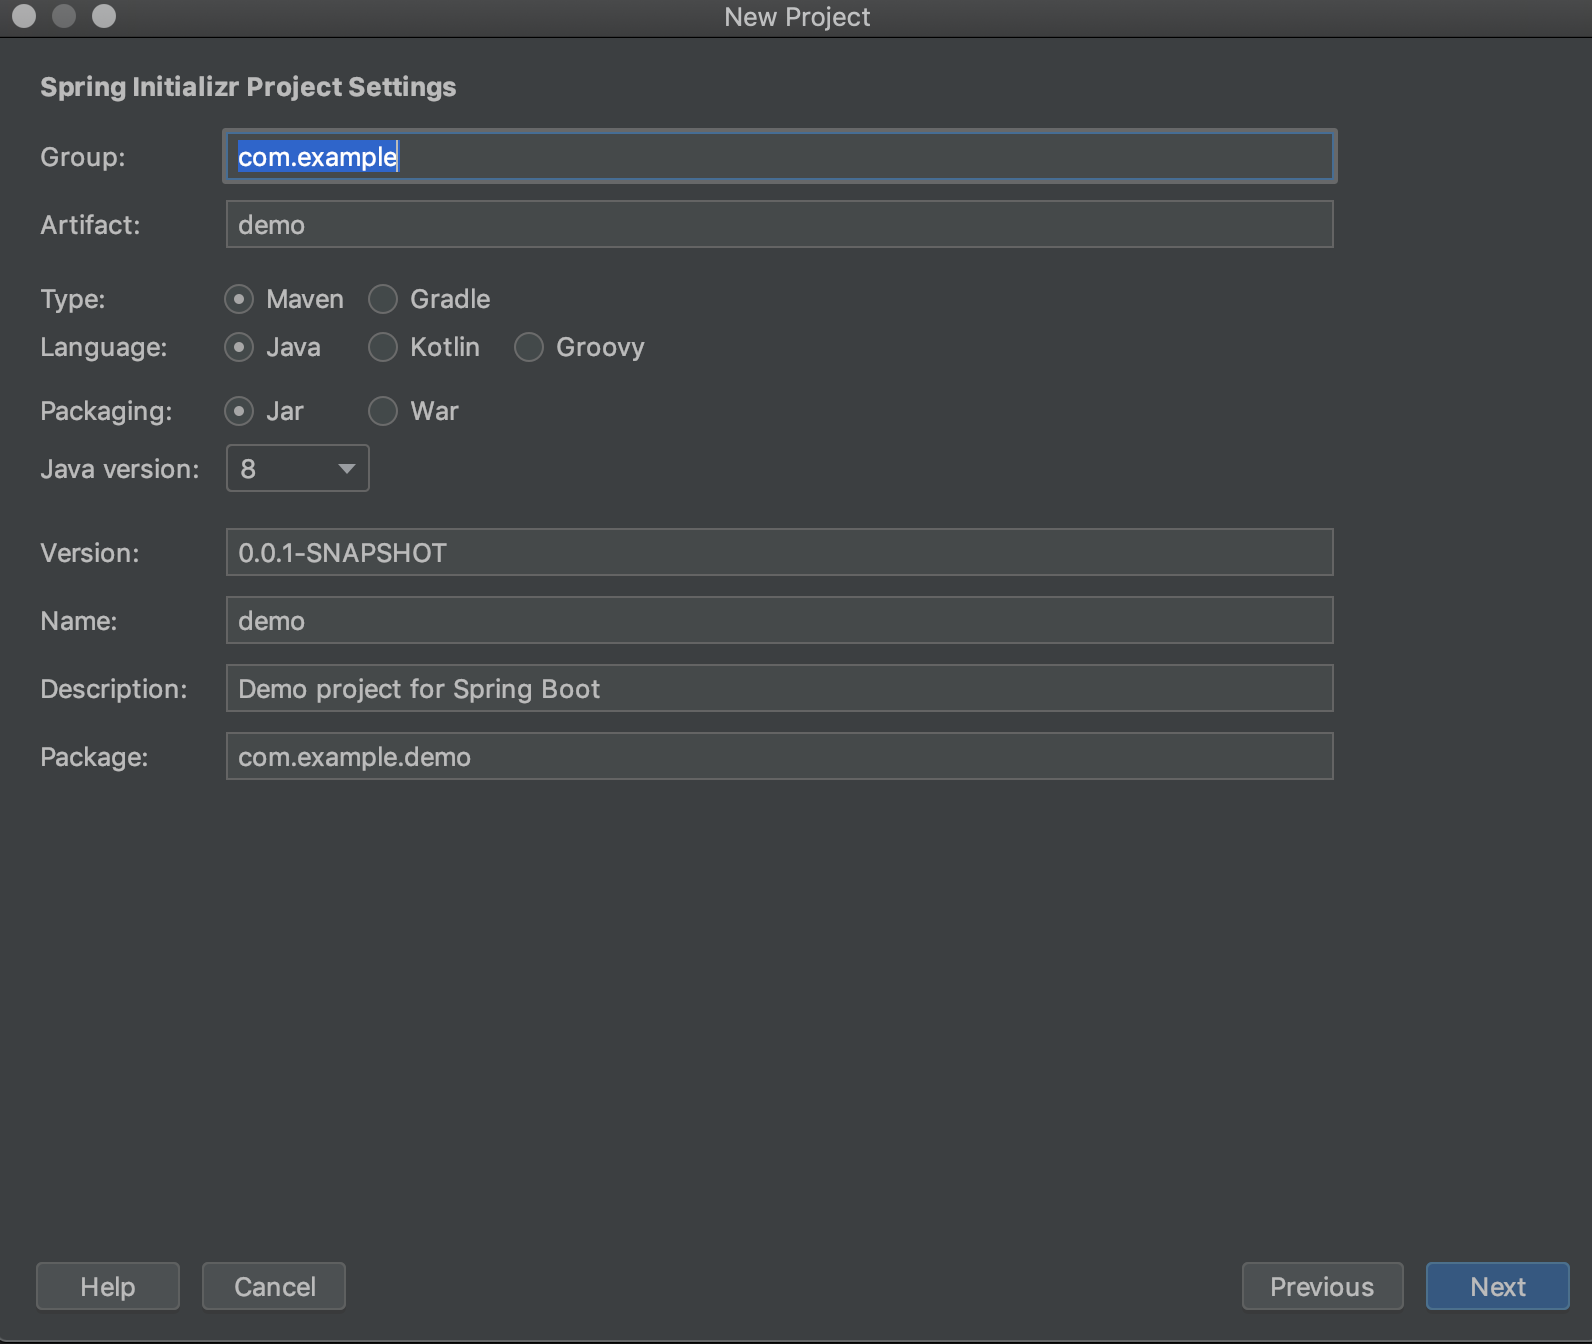This screenshot has width=1592, height=1344.
Task: Click the Type label
Action: pos(73,299)
